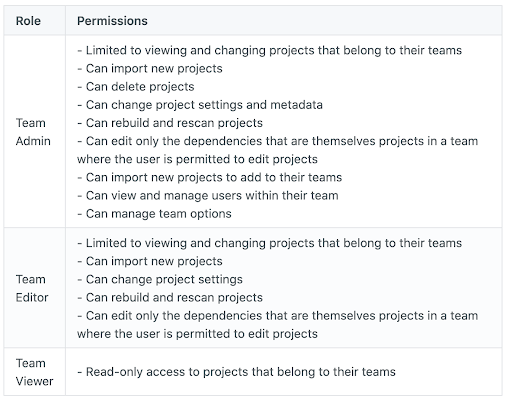This screenshot has height=401, width=512.
Task: Click Team Editor's 'Can edit only the dependencies' line
Action: tap(278, 324)
